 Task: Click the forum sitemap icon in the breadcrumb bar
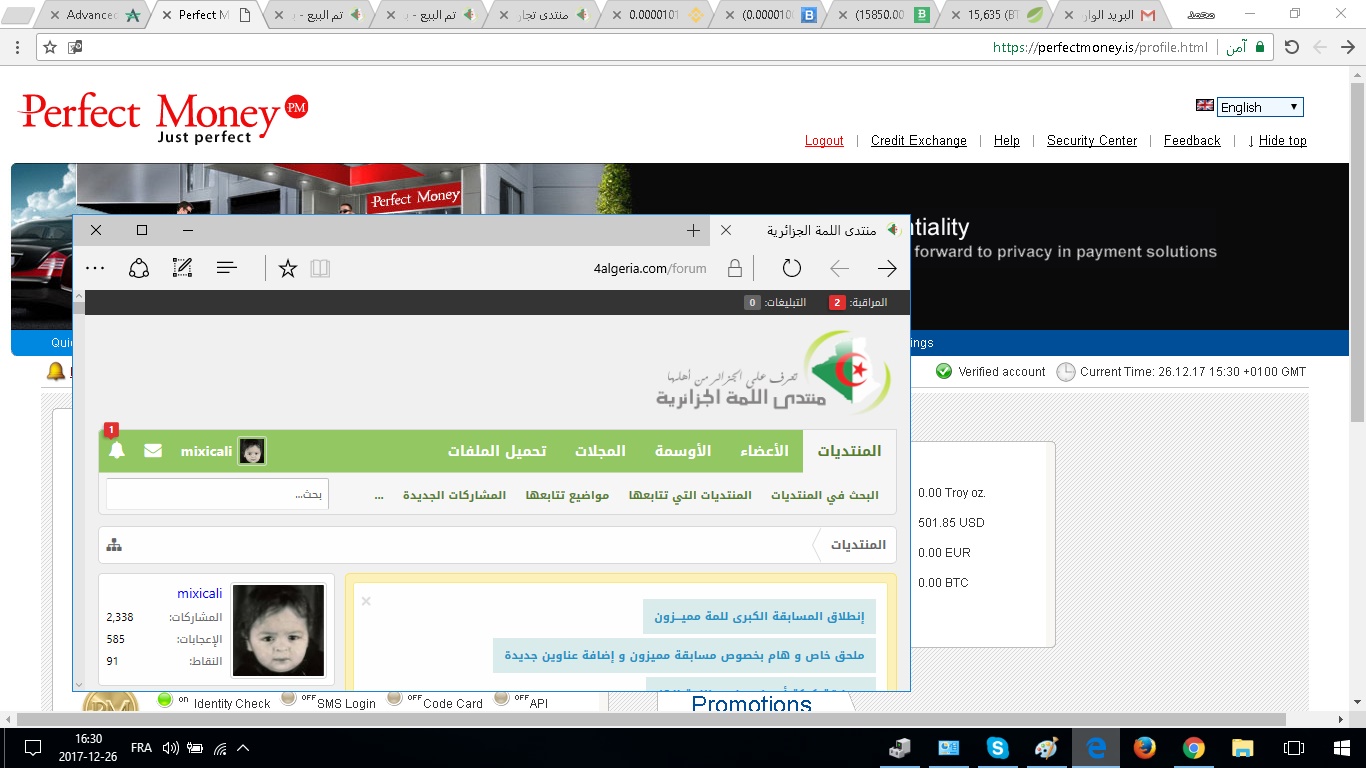[114, 545]
